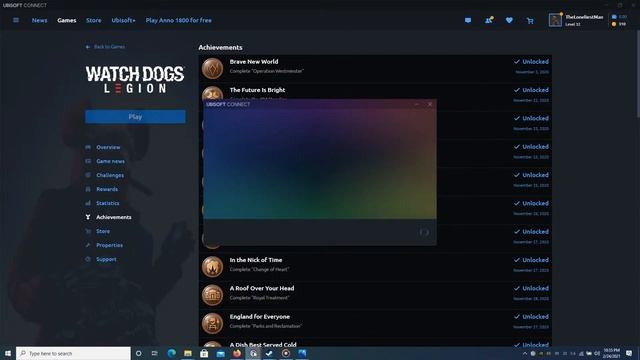This screenshot has width=640, height=360.
Task: Click A Roof Over Your Head title
Action: coord(262,288)
